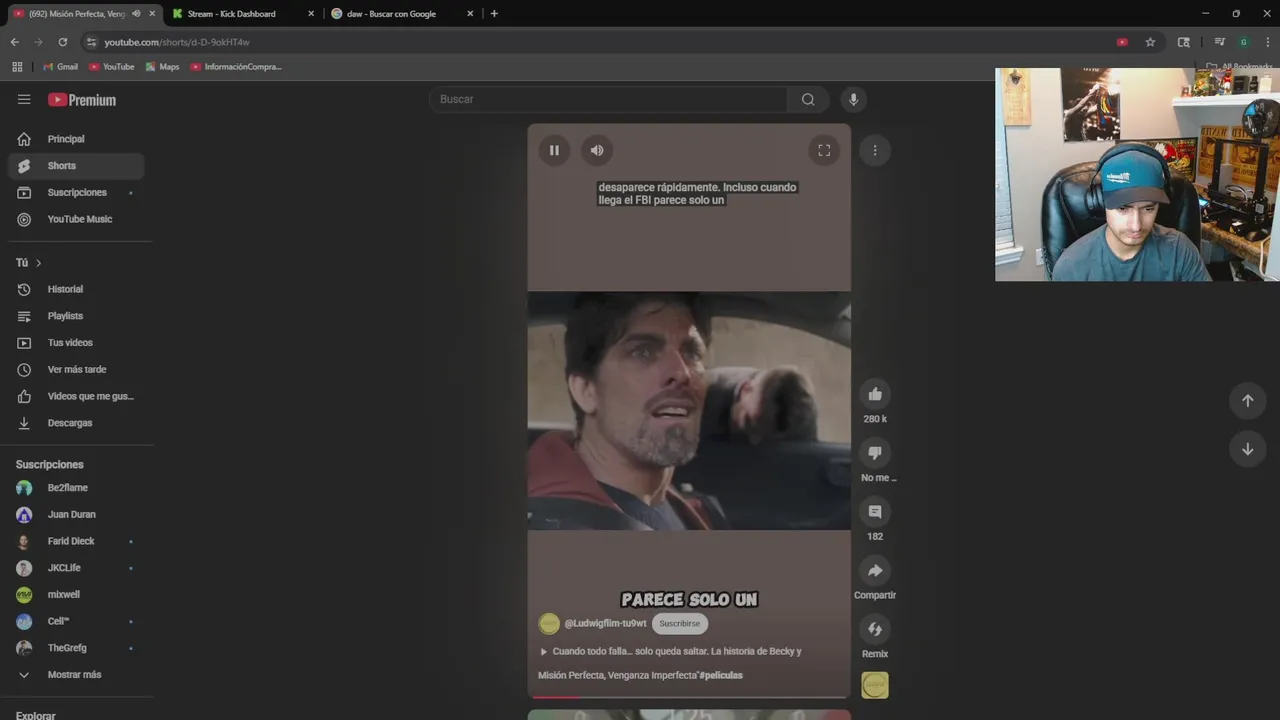1280x720 pixels.
Task: Open Be2flame channel subscription
Action: click(x=76, y=488)
